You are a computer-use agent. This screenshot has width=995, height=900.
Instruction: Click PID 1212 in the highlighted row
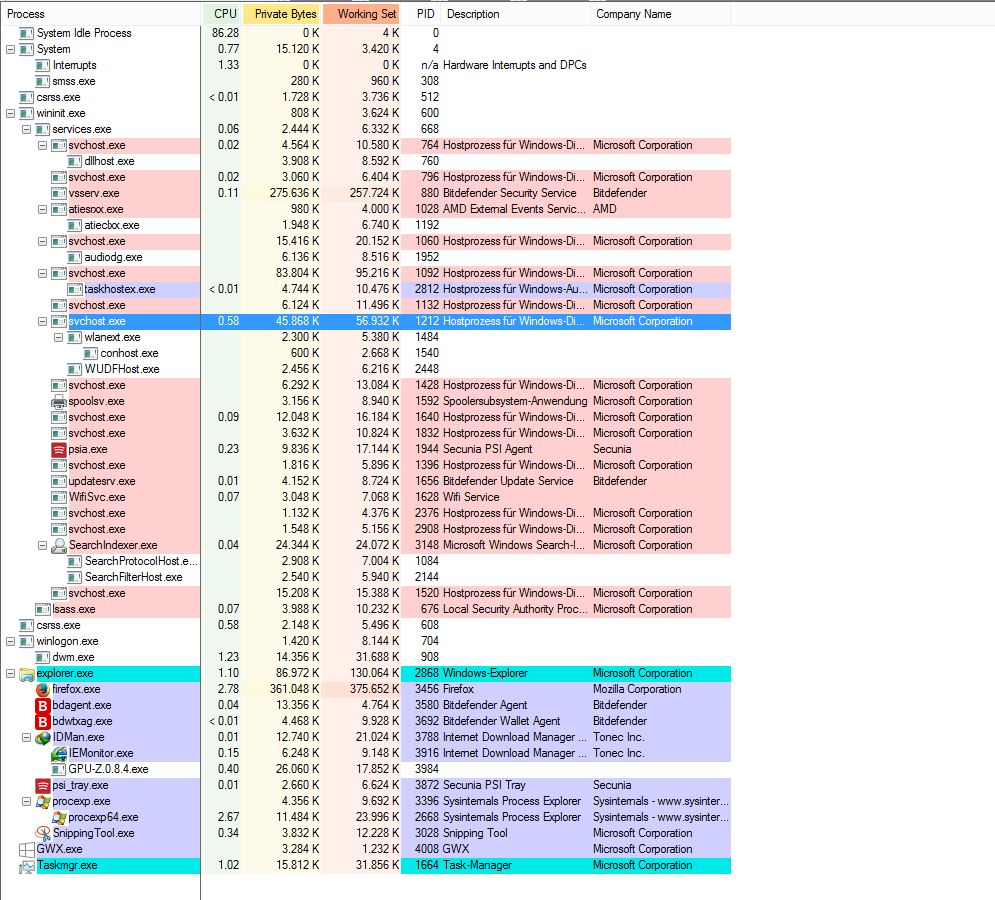(427, 321)
